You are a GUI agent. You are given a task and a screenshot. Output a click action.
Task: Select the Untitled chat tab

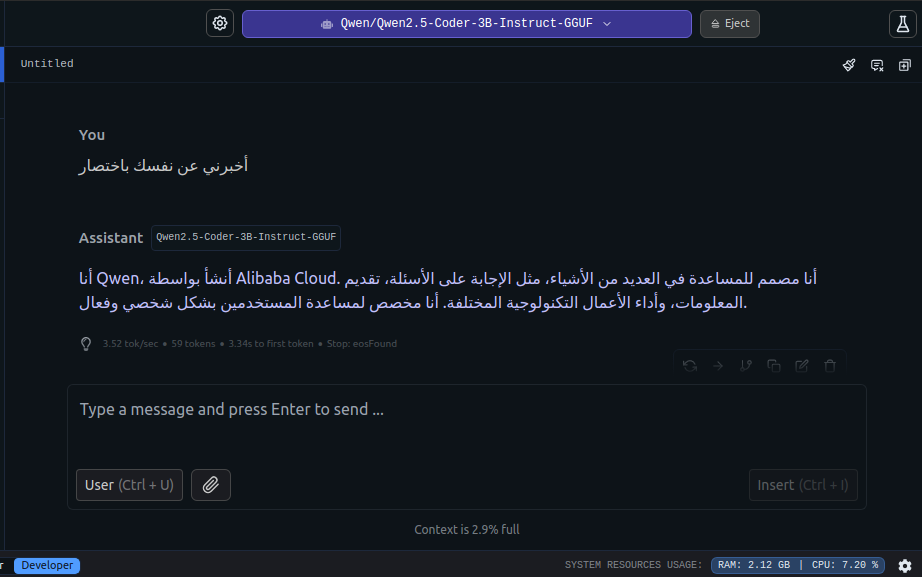47,64
